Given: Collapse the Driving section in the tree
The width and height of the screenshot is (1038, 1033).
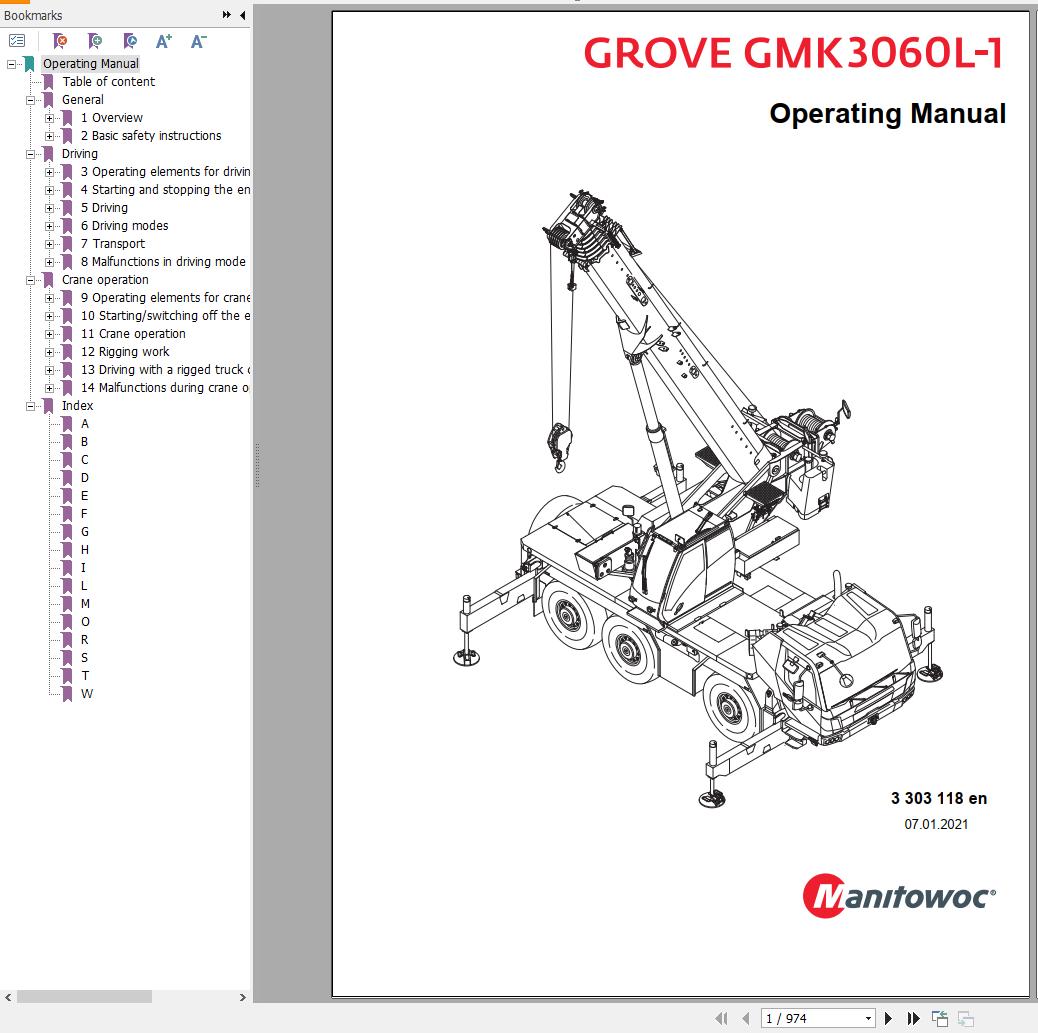Looking at the screenshot, I should tap(31, 154).
